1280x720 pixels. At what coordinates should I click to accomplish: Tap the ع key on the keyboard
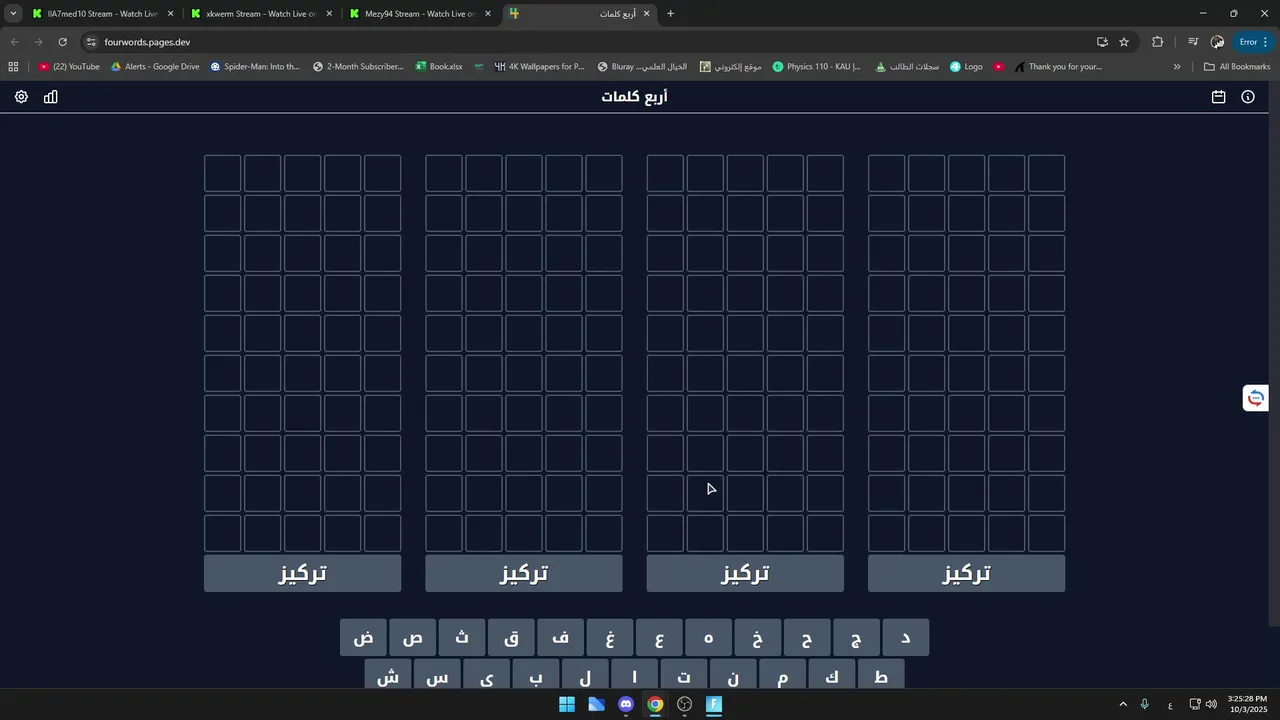(x=659, y=638)
